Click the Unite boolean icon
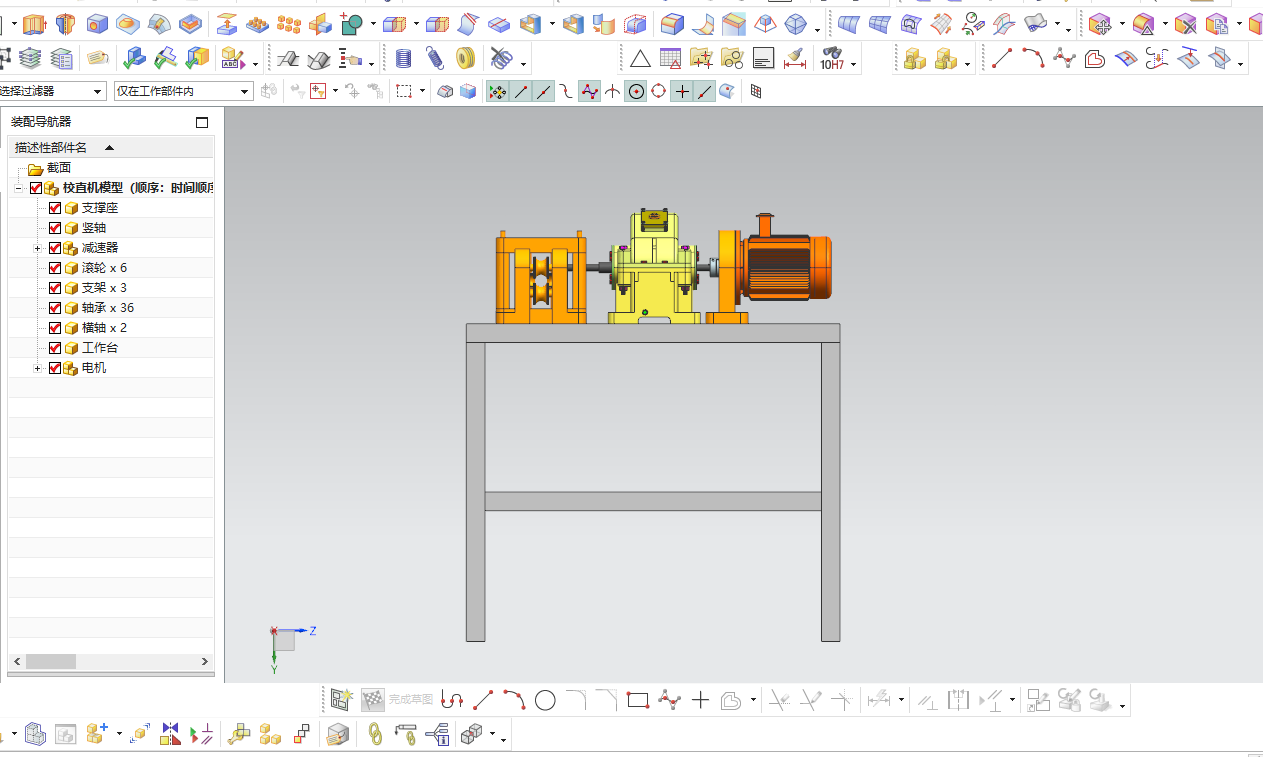 351,23
